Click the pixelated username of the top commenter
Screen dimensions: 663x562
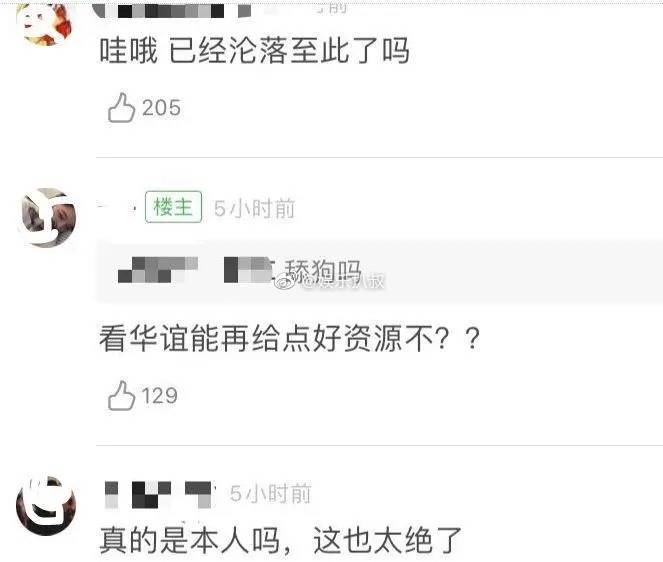tap(171, 11)
